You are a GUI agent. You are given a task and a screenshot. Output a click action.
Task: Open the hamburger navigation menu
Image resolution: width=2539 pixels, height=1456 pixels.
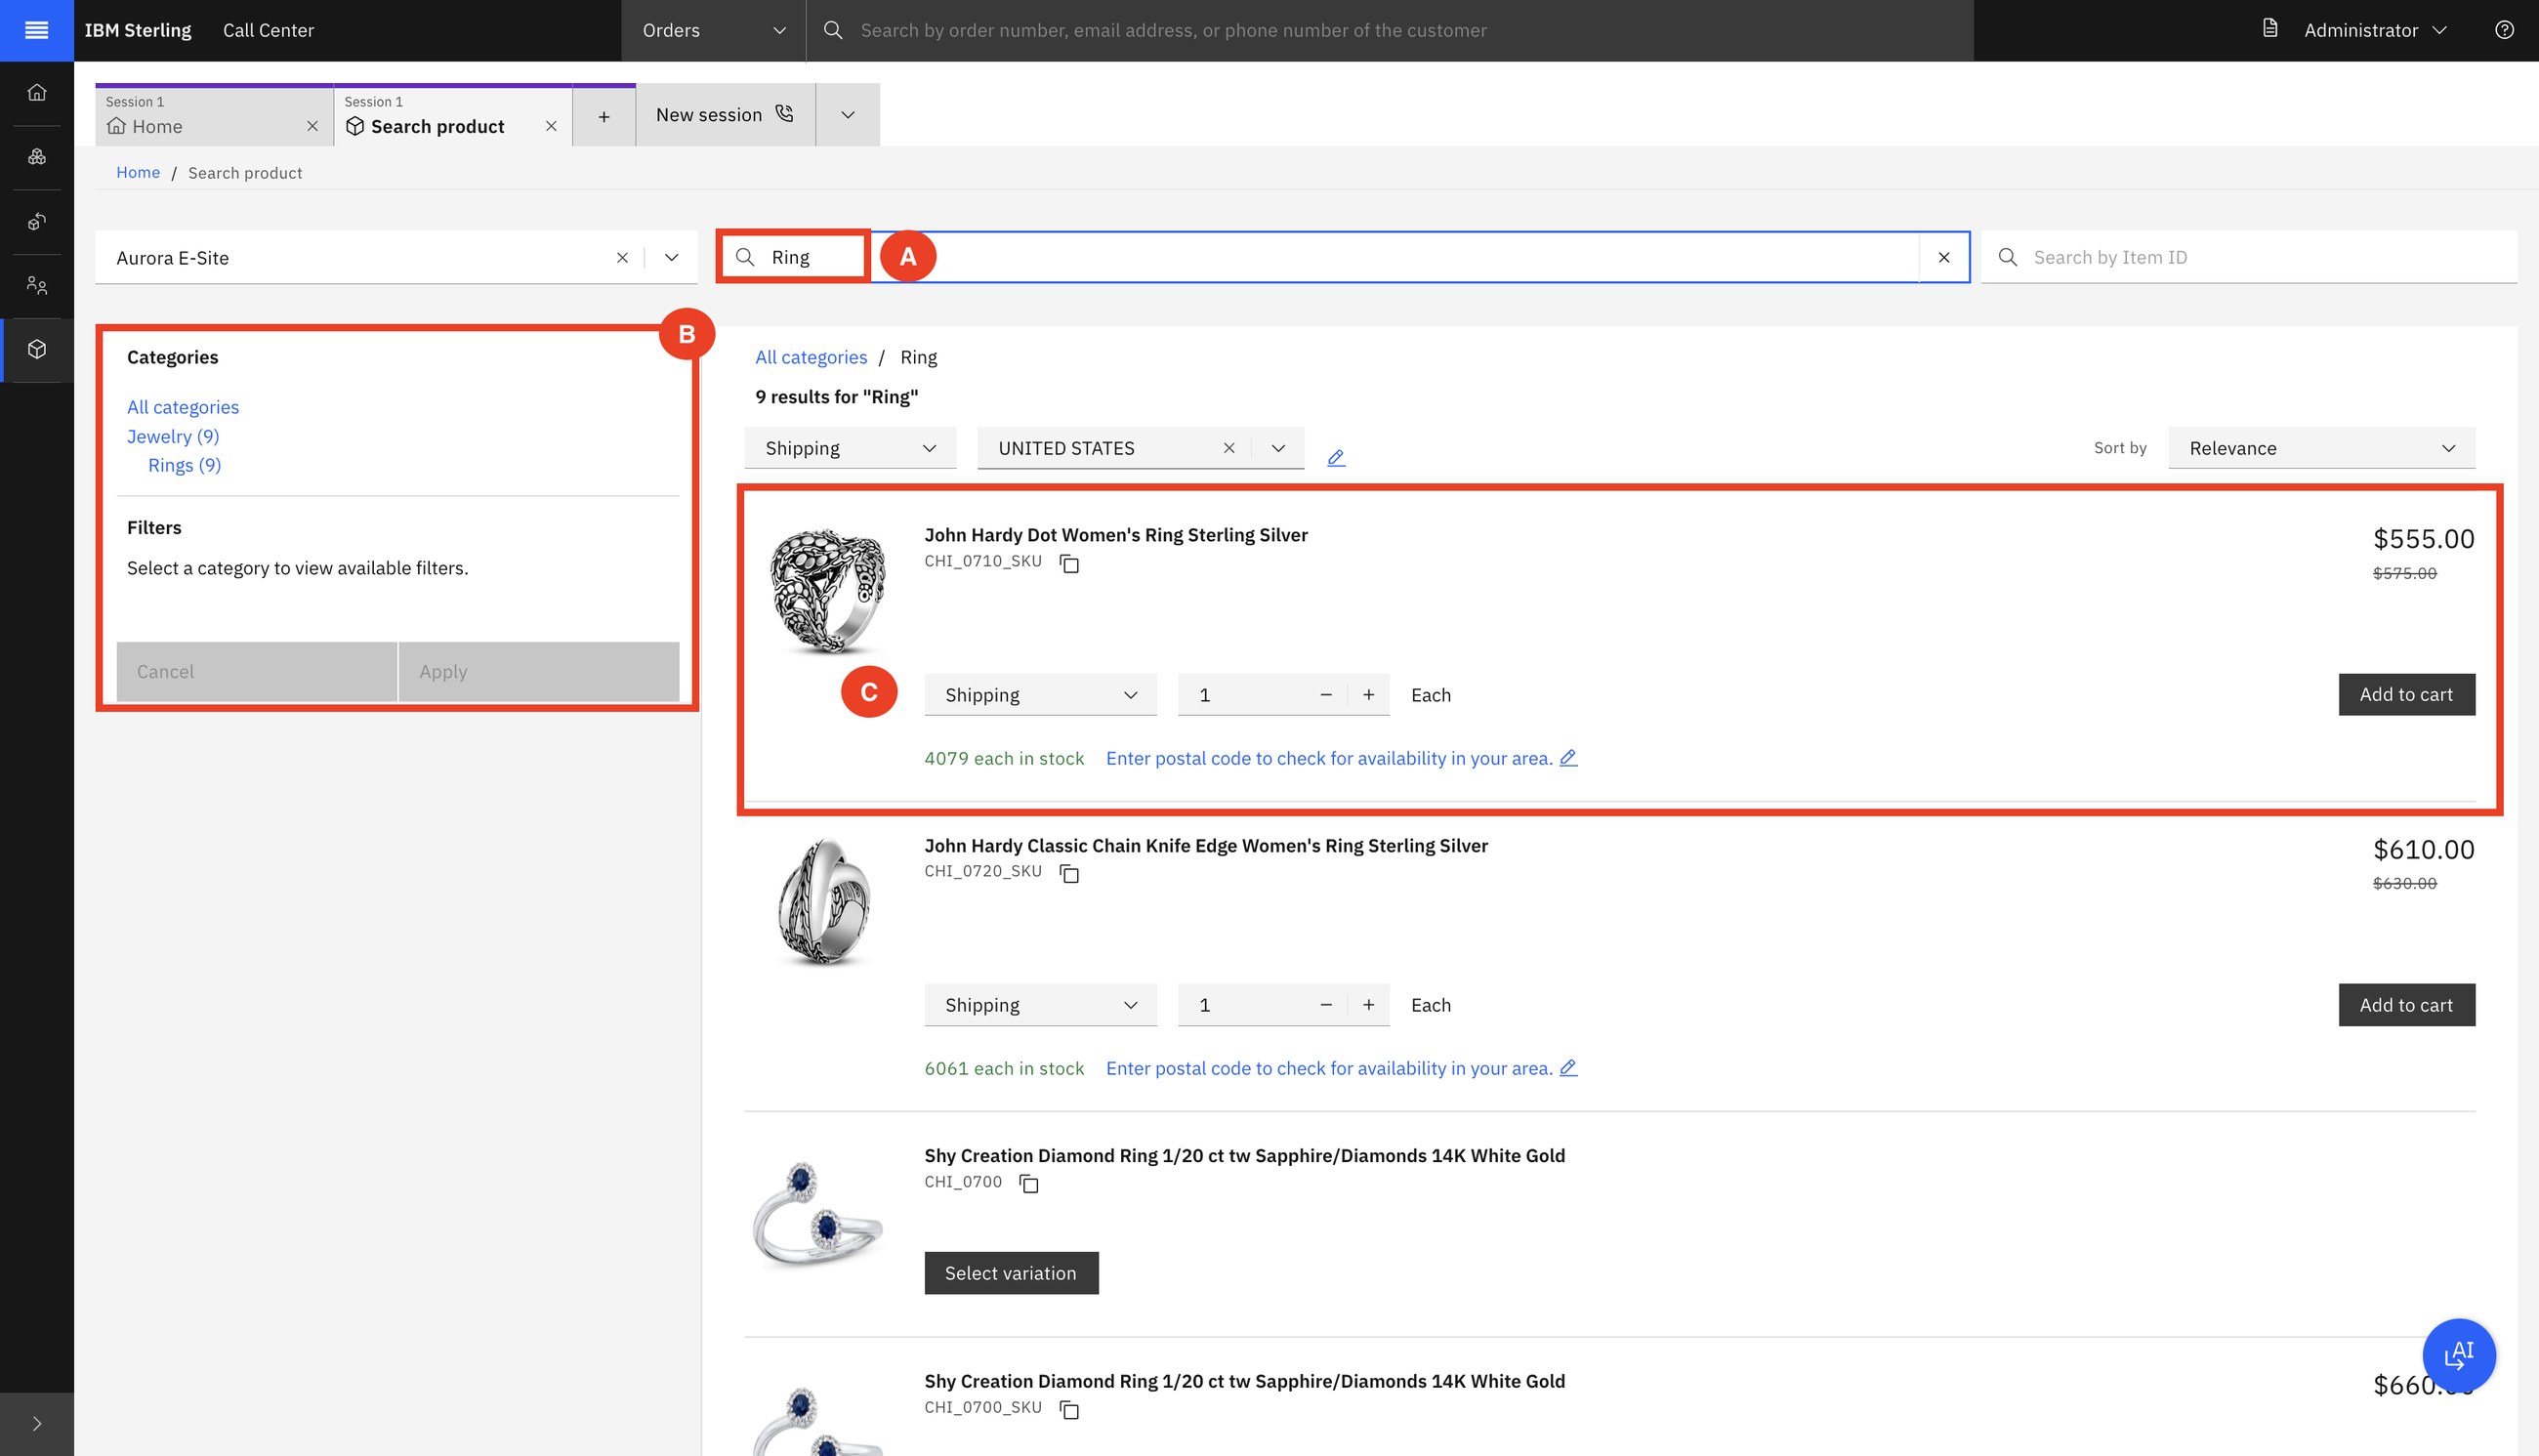(36, 30)
